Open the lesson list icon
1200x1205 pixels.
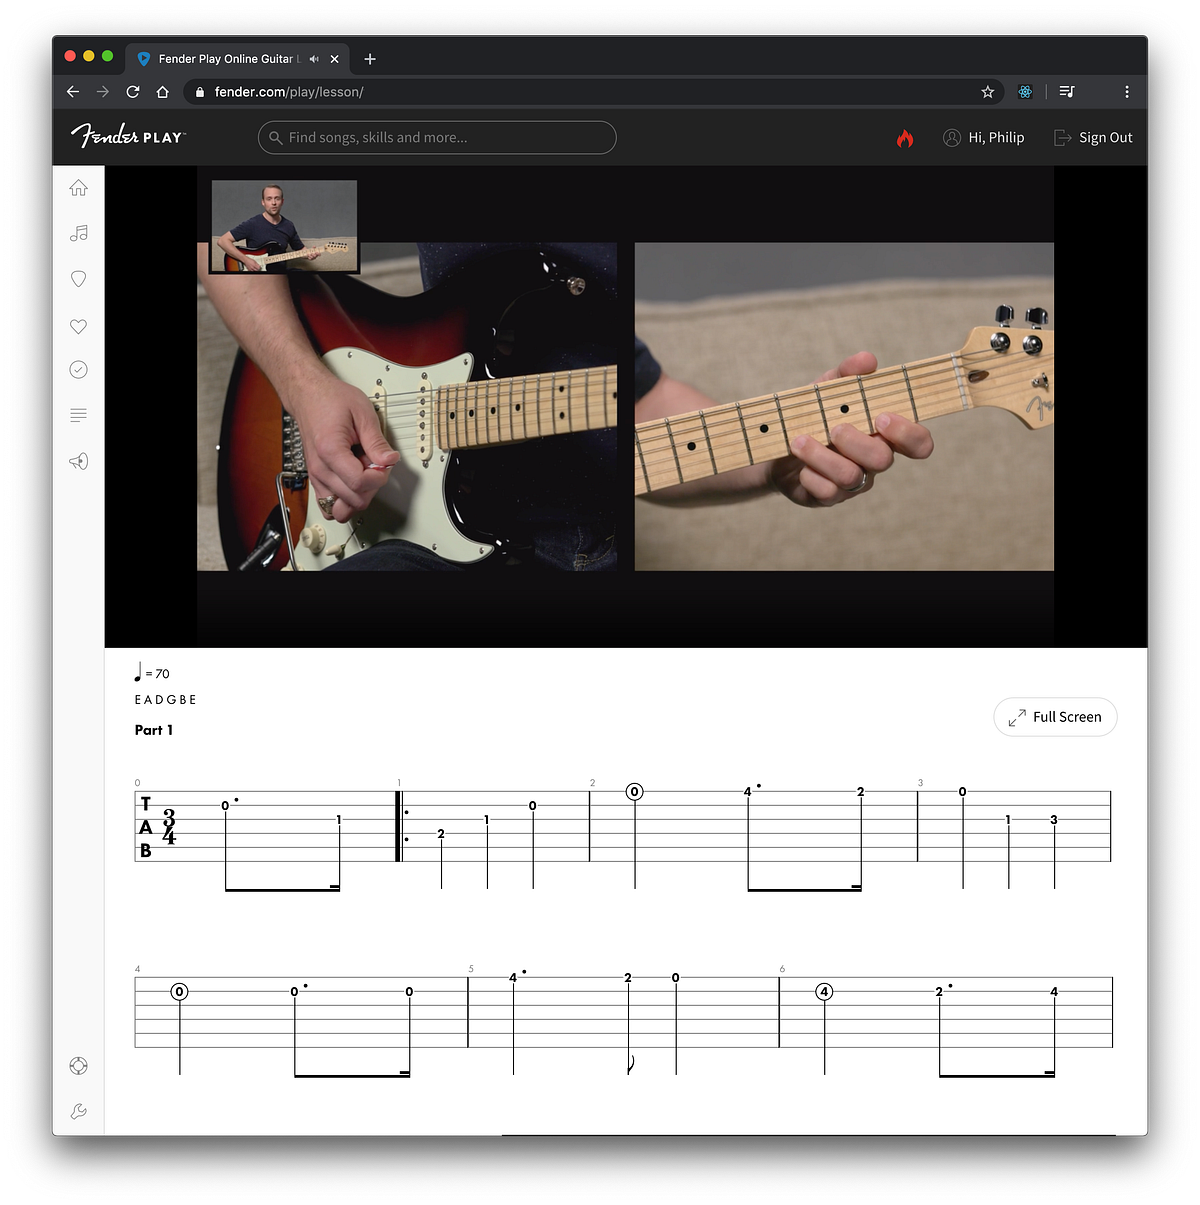[78, 414]
